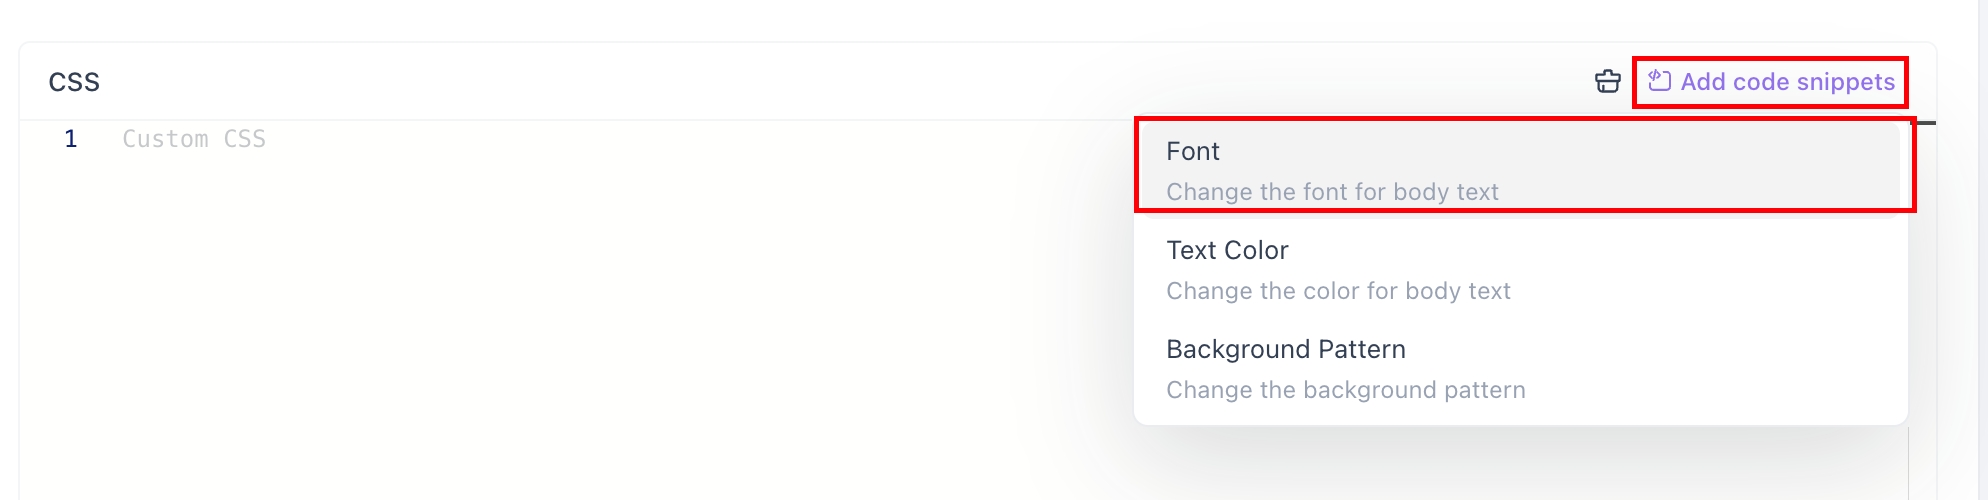The width and height of the screenshot is (1988, 500).
Task: Focus the Custom CSS placeholder text
Action: point(194,139)
